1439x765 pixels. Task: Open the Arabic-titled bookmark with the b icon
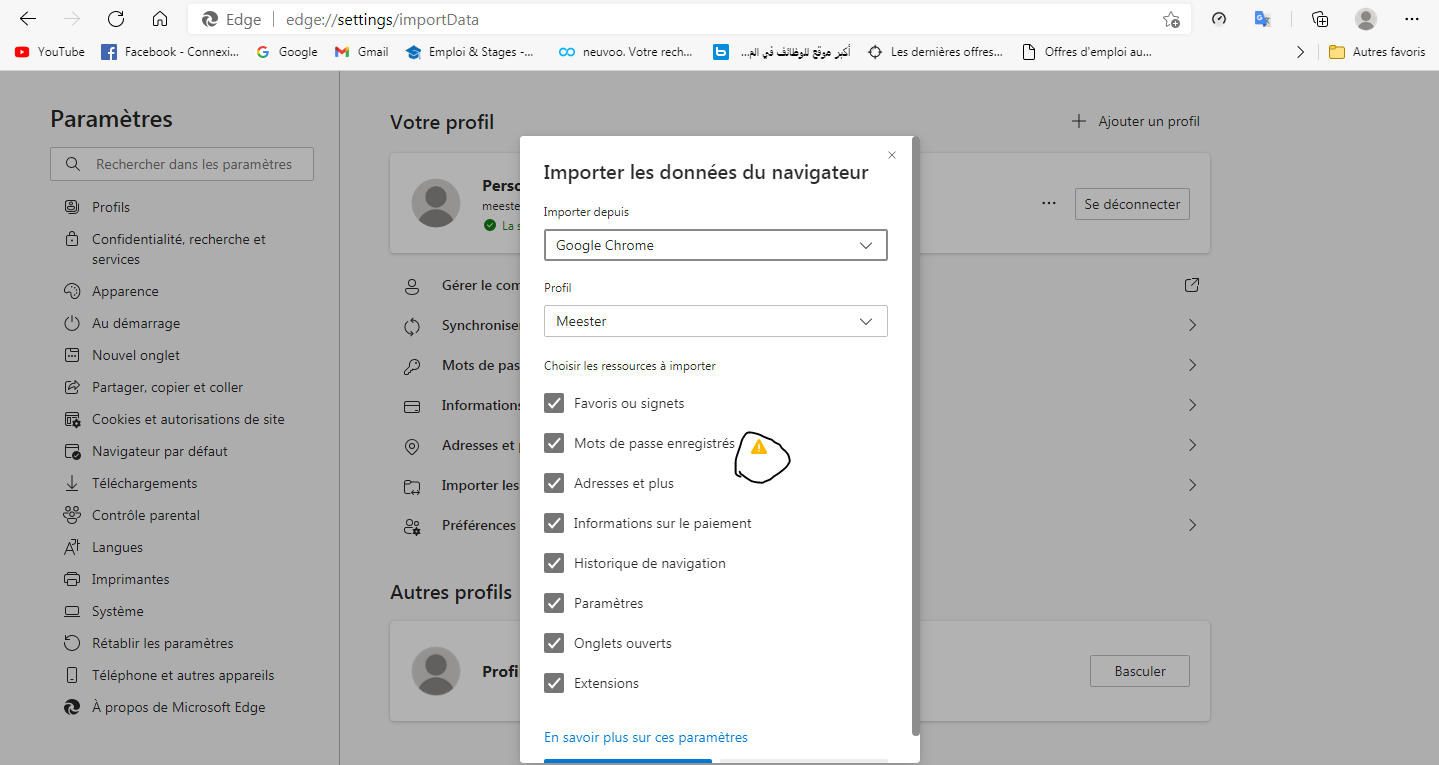click(781, 52)
